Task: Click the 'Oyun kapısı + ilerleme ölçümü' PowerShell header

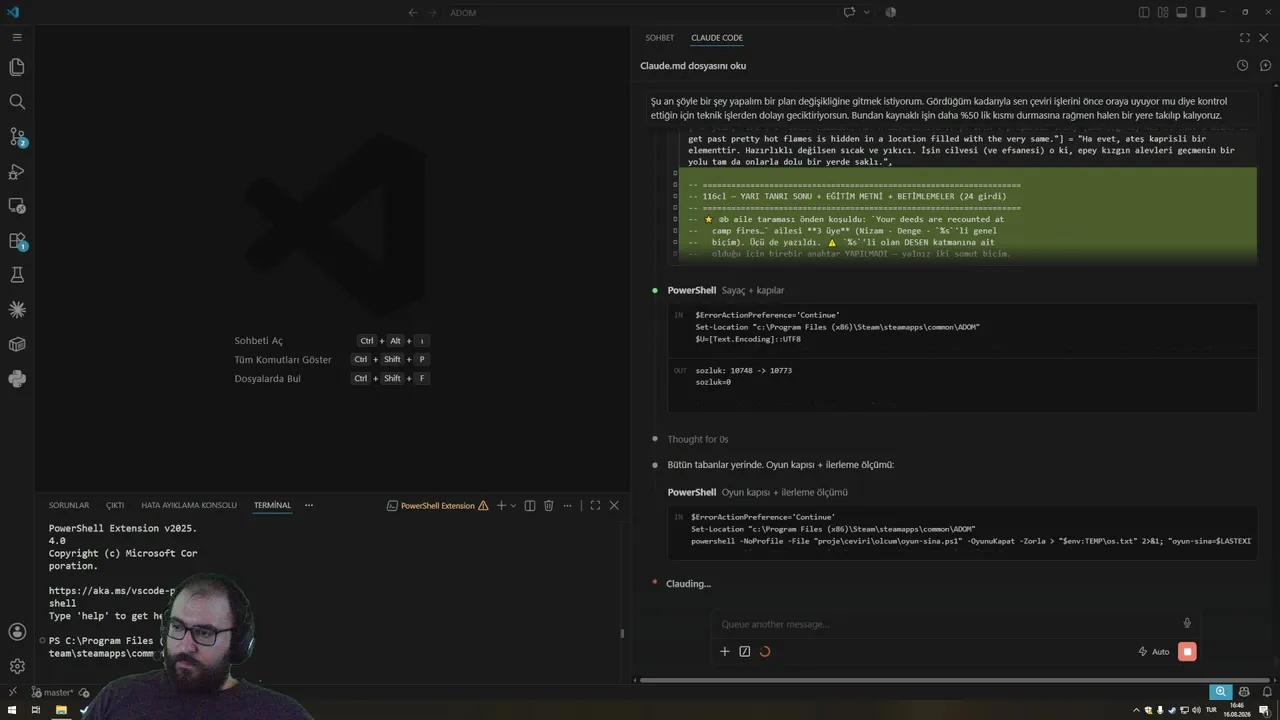Action: click(x=757, y=492)
